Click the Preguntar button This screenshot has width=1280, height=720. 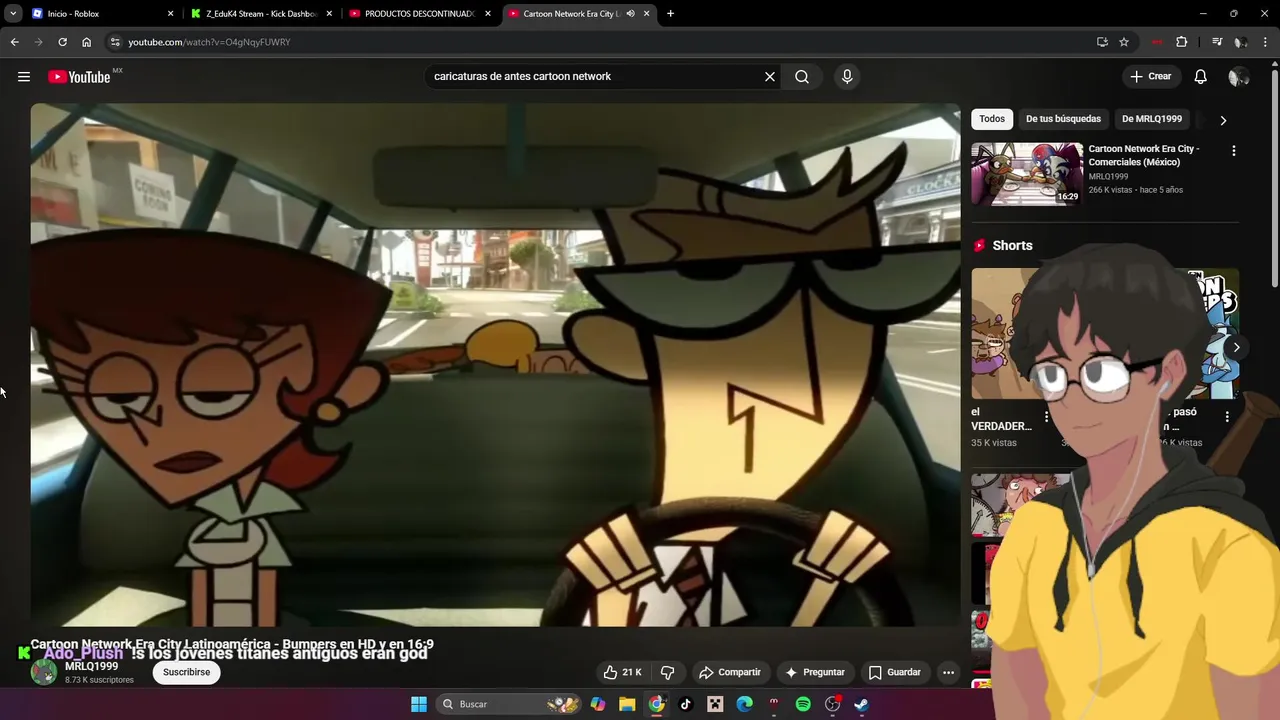[x=815, y=672]
